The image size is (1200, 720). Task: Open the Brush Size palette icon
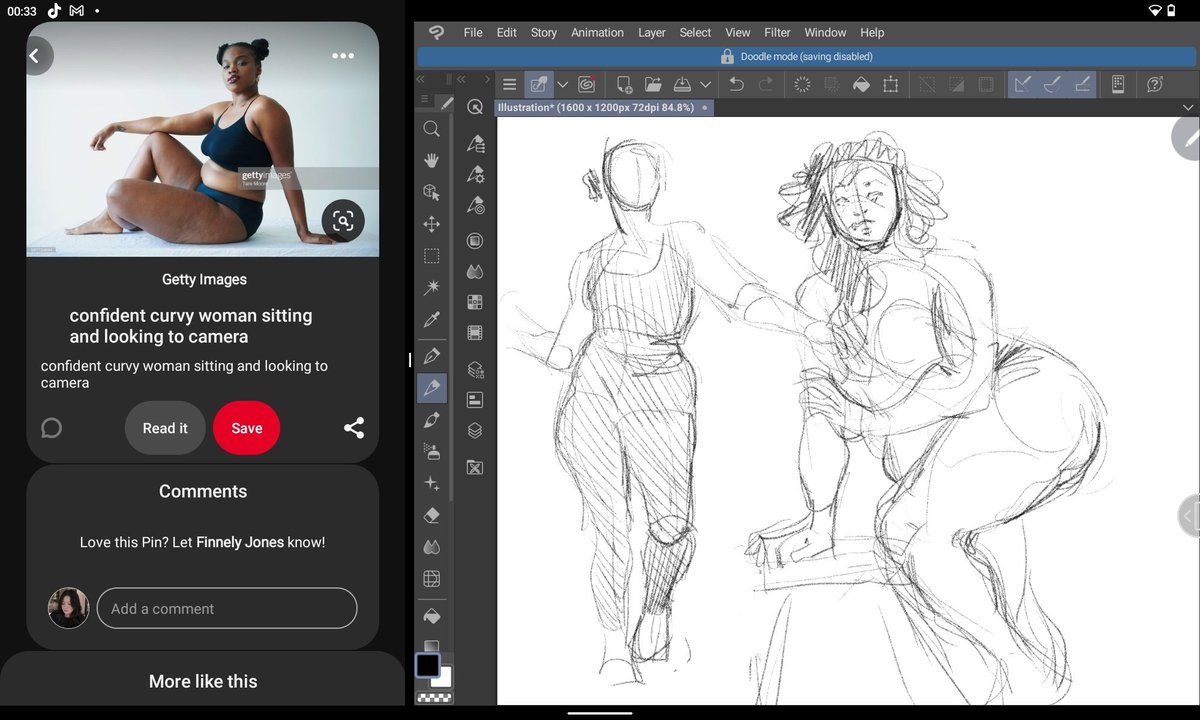[475, 207]
